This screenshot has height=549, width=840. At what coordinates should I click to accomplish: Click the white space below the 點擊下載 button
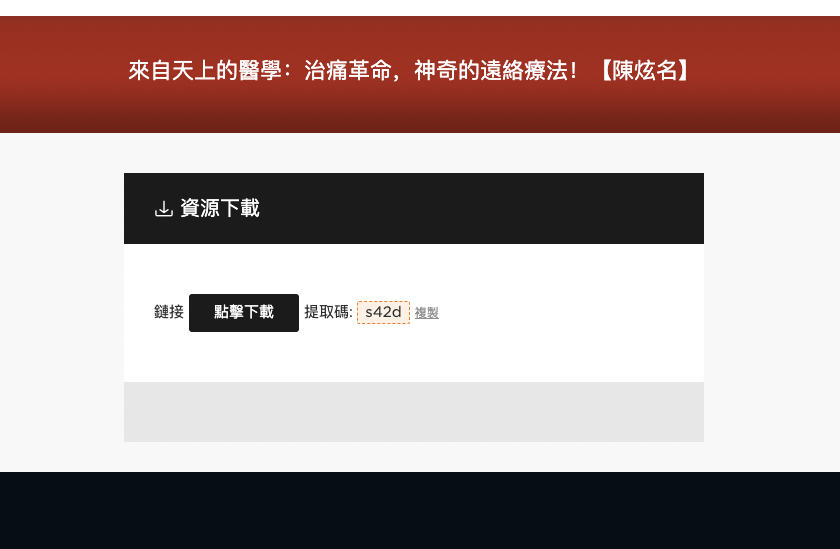pyautogui.click(x=244, y=357)
